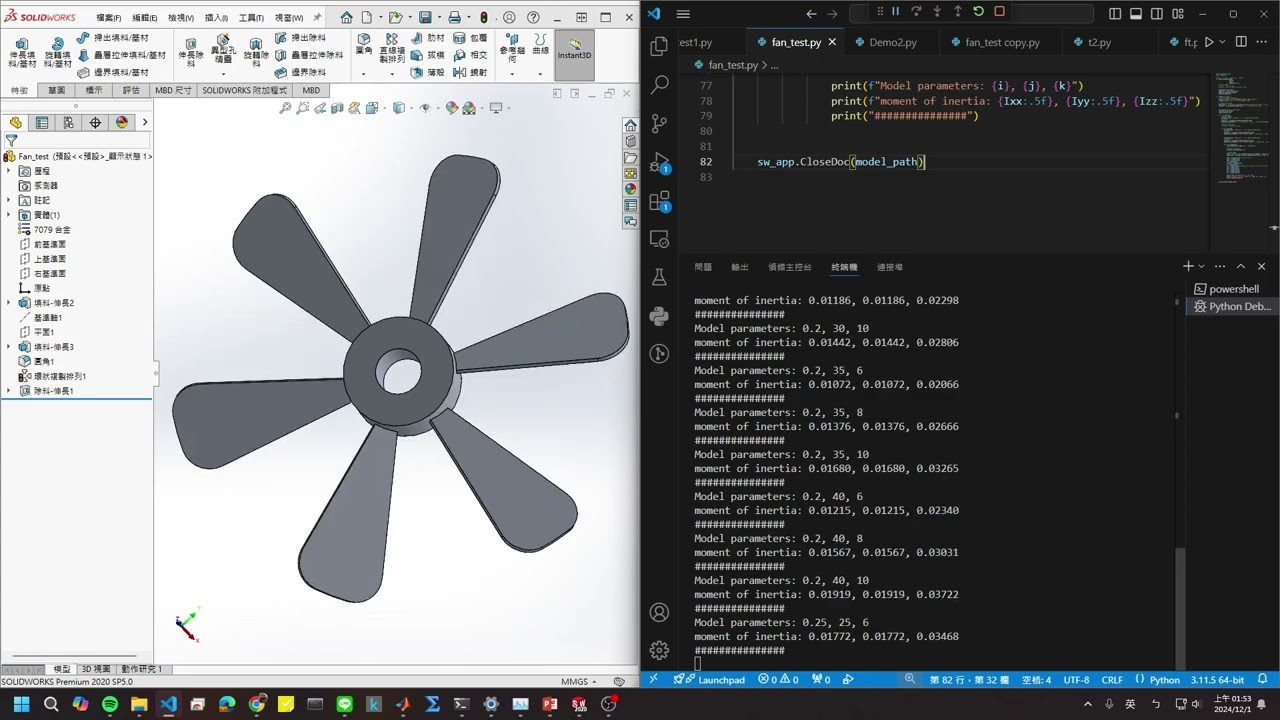This screenshot has width=1280, height=720.
Task: Expand the 填料-伸長3 feature node
Action: 9,347
